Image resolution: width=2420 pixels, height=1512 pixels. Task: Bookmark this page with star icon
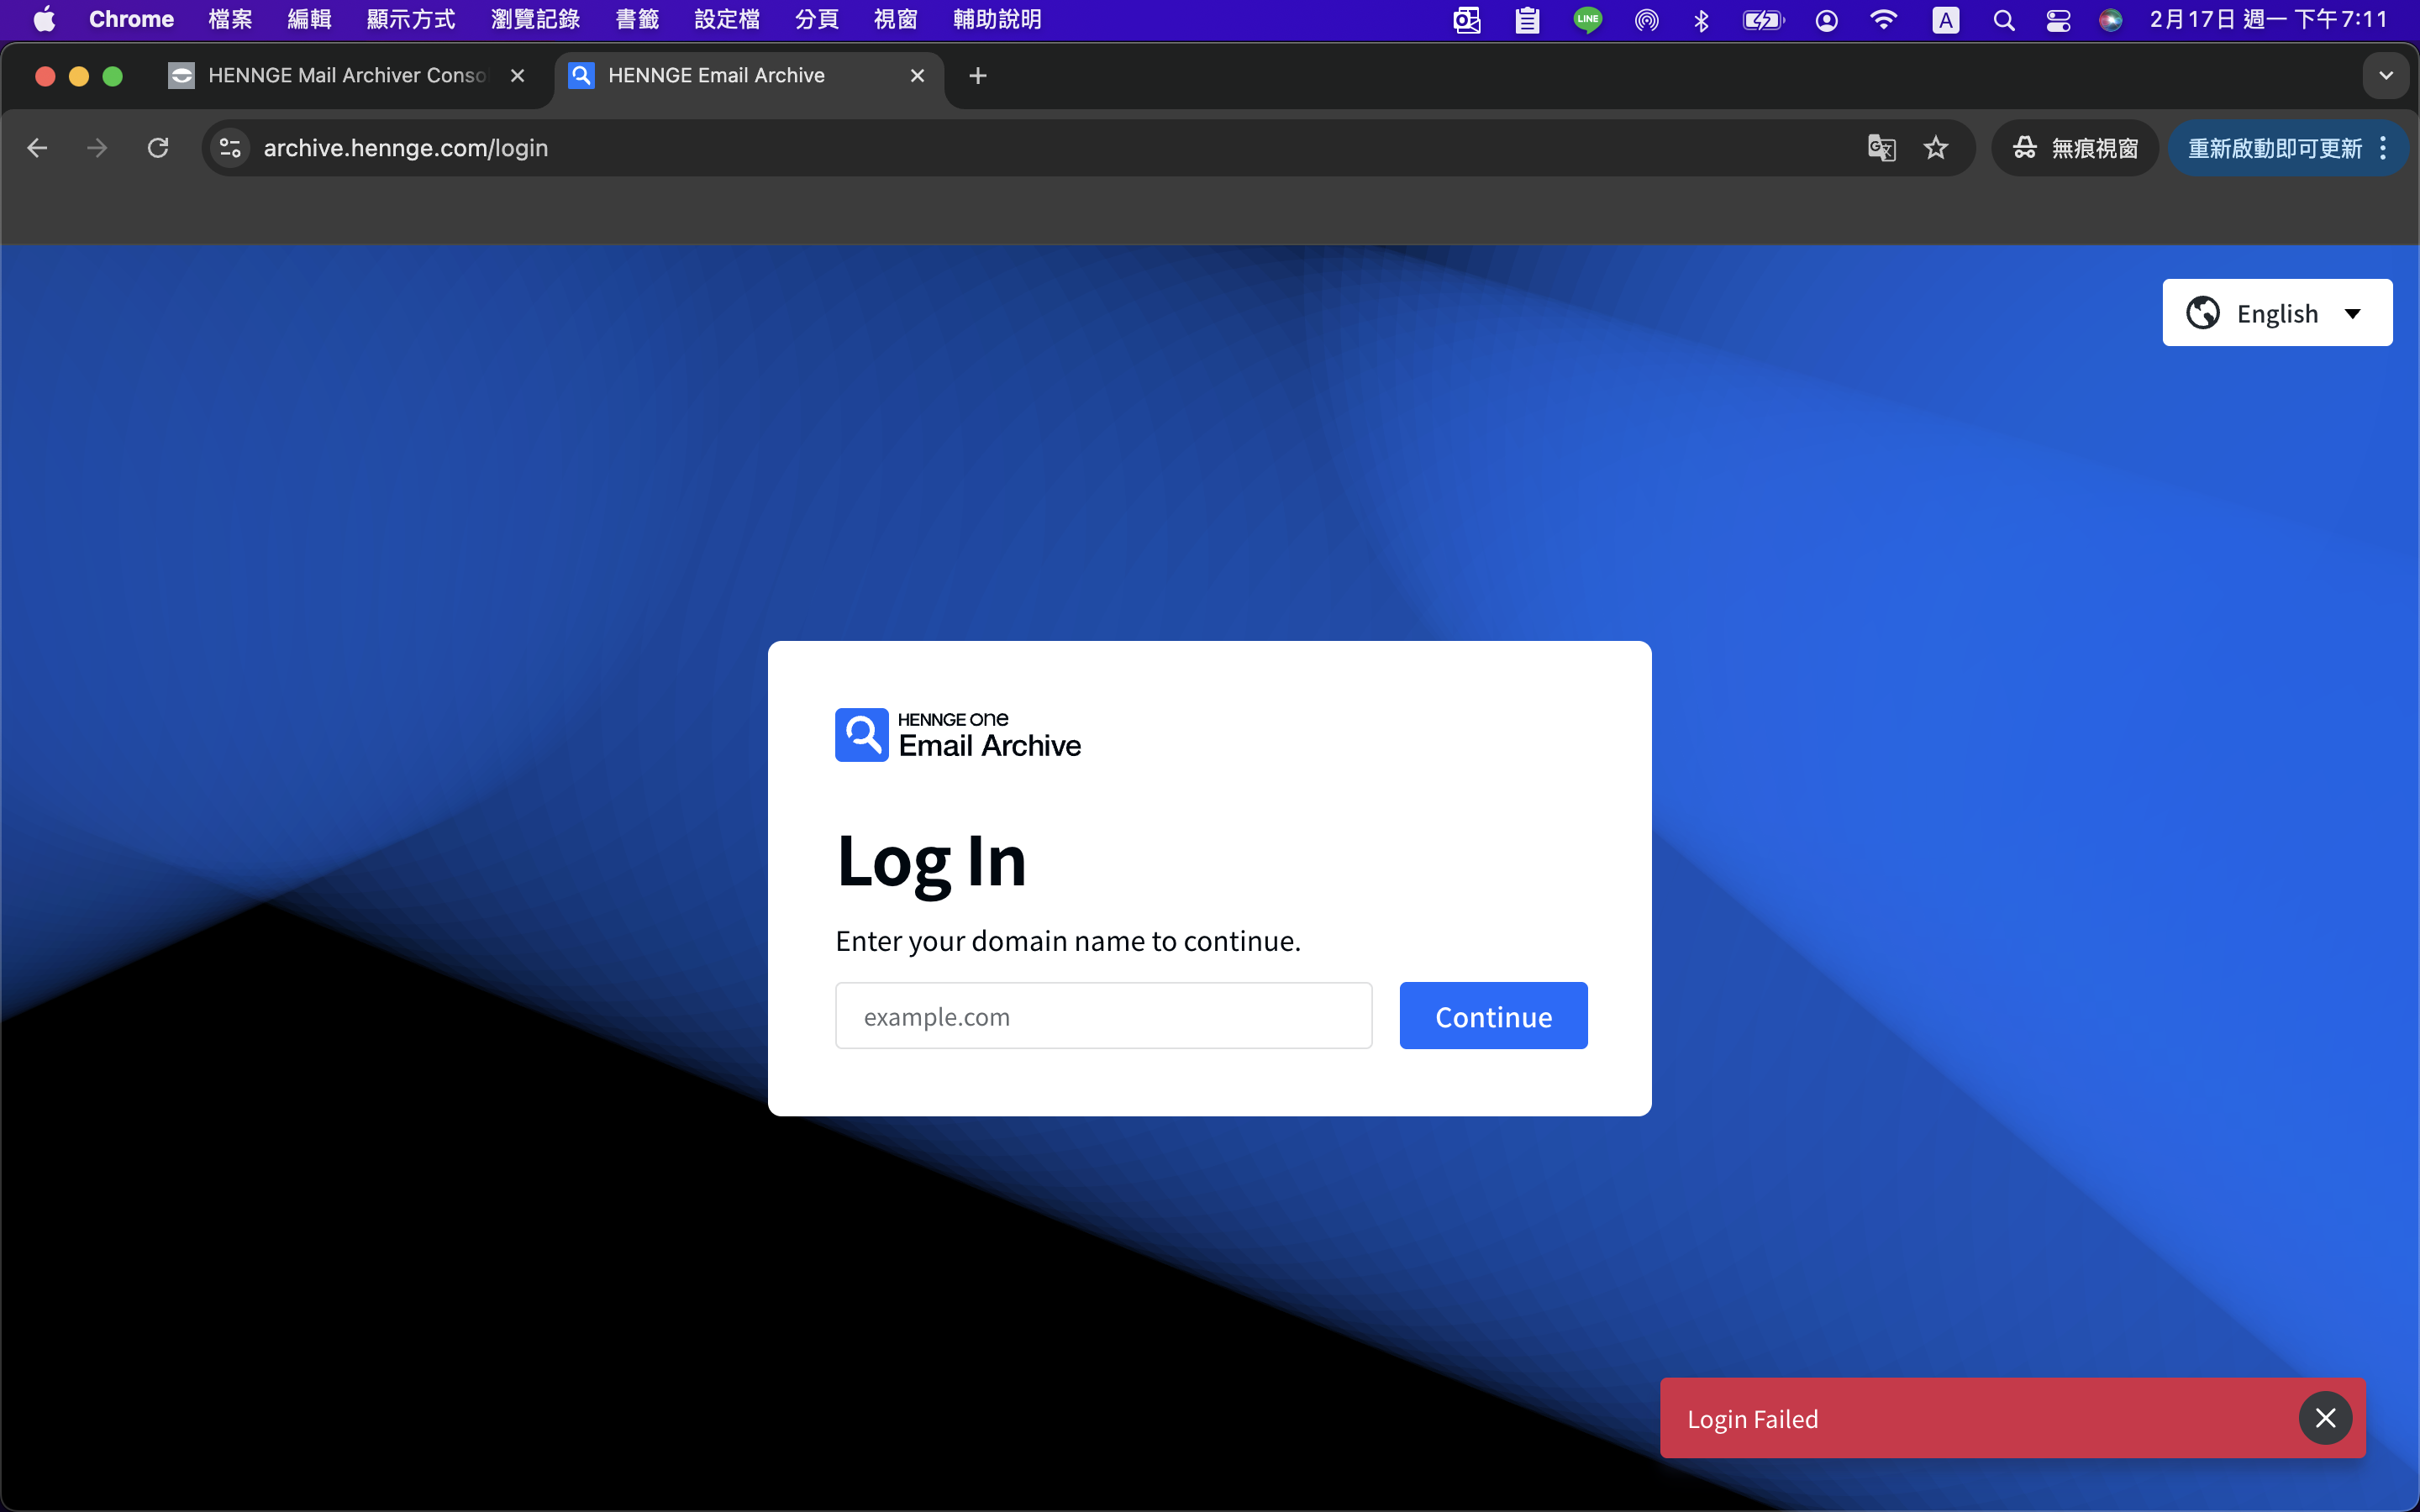(x=1936, y=148)
